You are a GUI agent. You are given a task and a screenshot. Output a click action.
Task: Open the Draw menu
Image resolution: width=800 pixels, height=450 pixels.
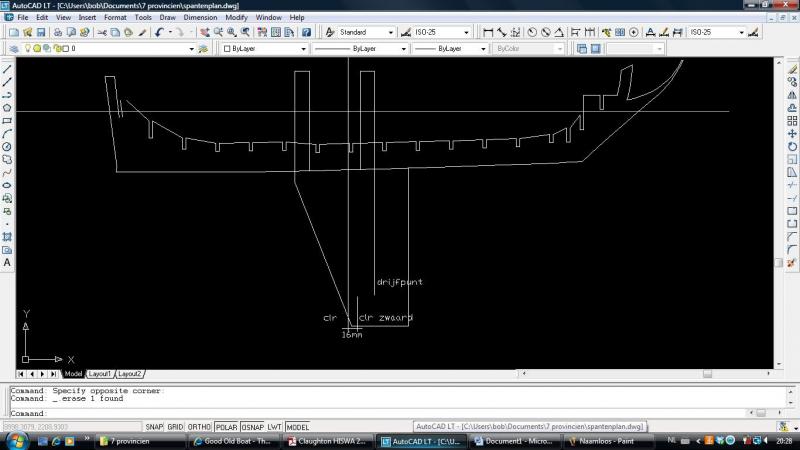point(167,17)
